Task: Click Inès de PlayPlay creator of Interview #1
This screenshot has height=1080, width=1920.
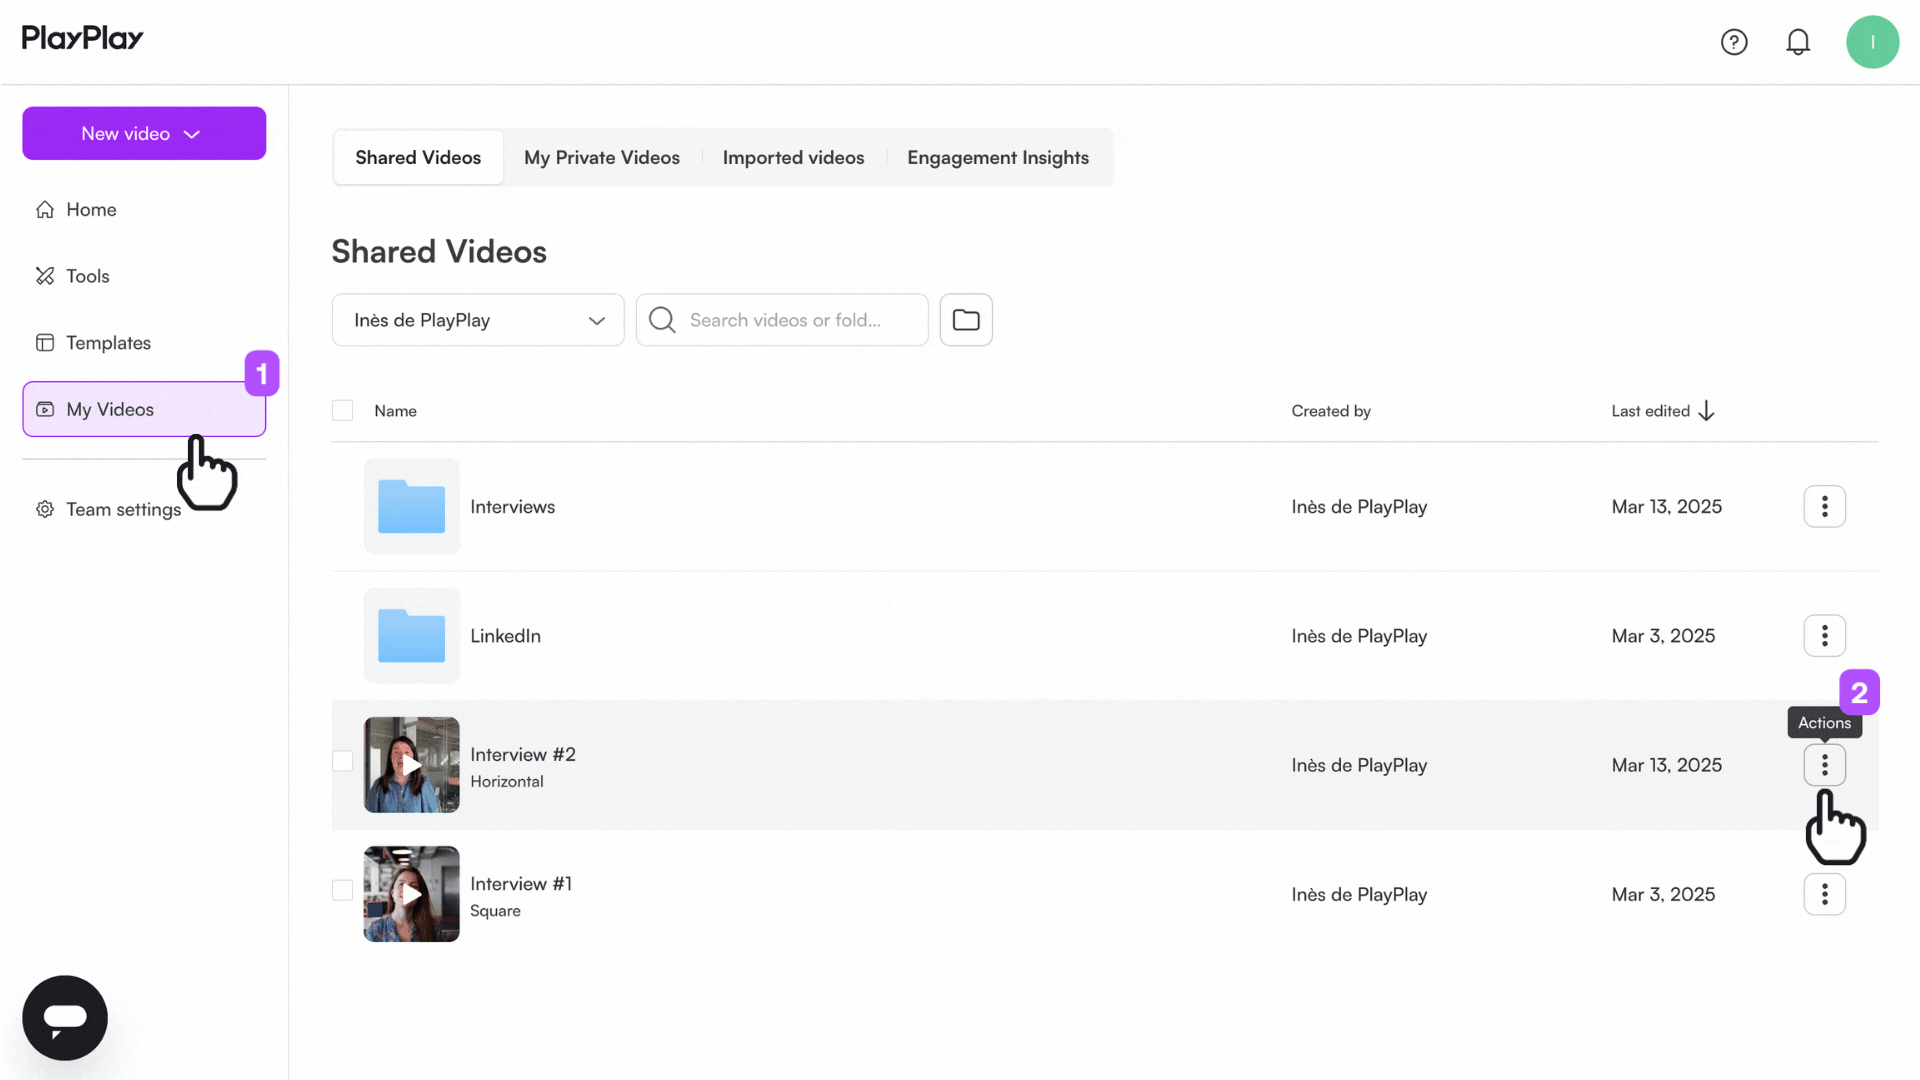Action: (1359, 895)
